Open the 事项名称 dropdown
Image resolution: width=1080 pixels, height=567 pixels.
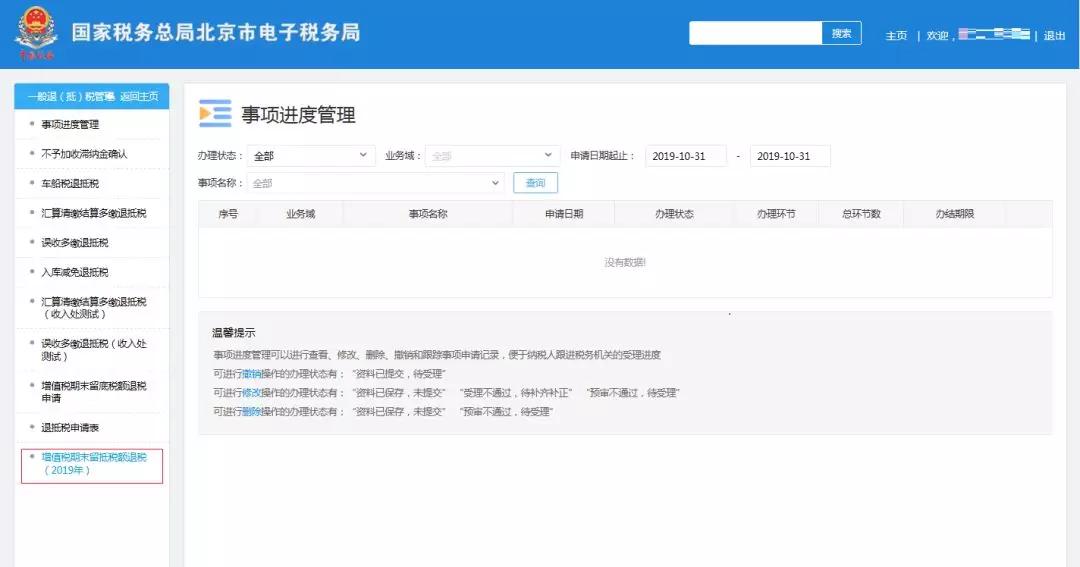pos(375,183)
